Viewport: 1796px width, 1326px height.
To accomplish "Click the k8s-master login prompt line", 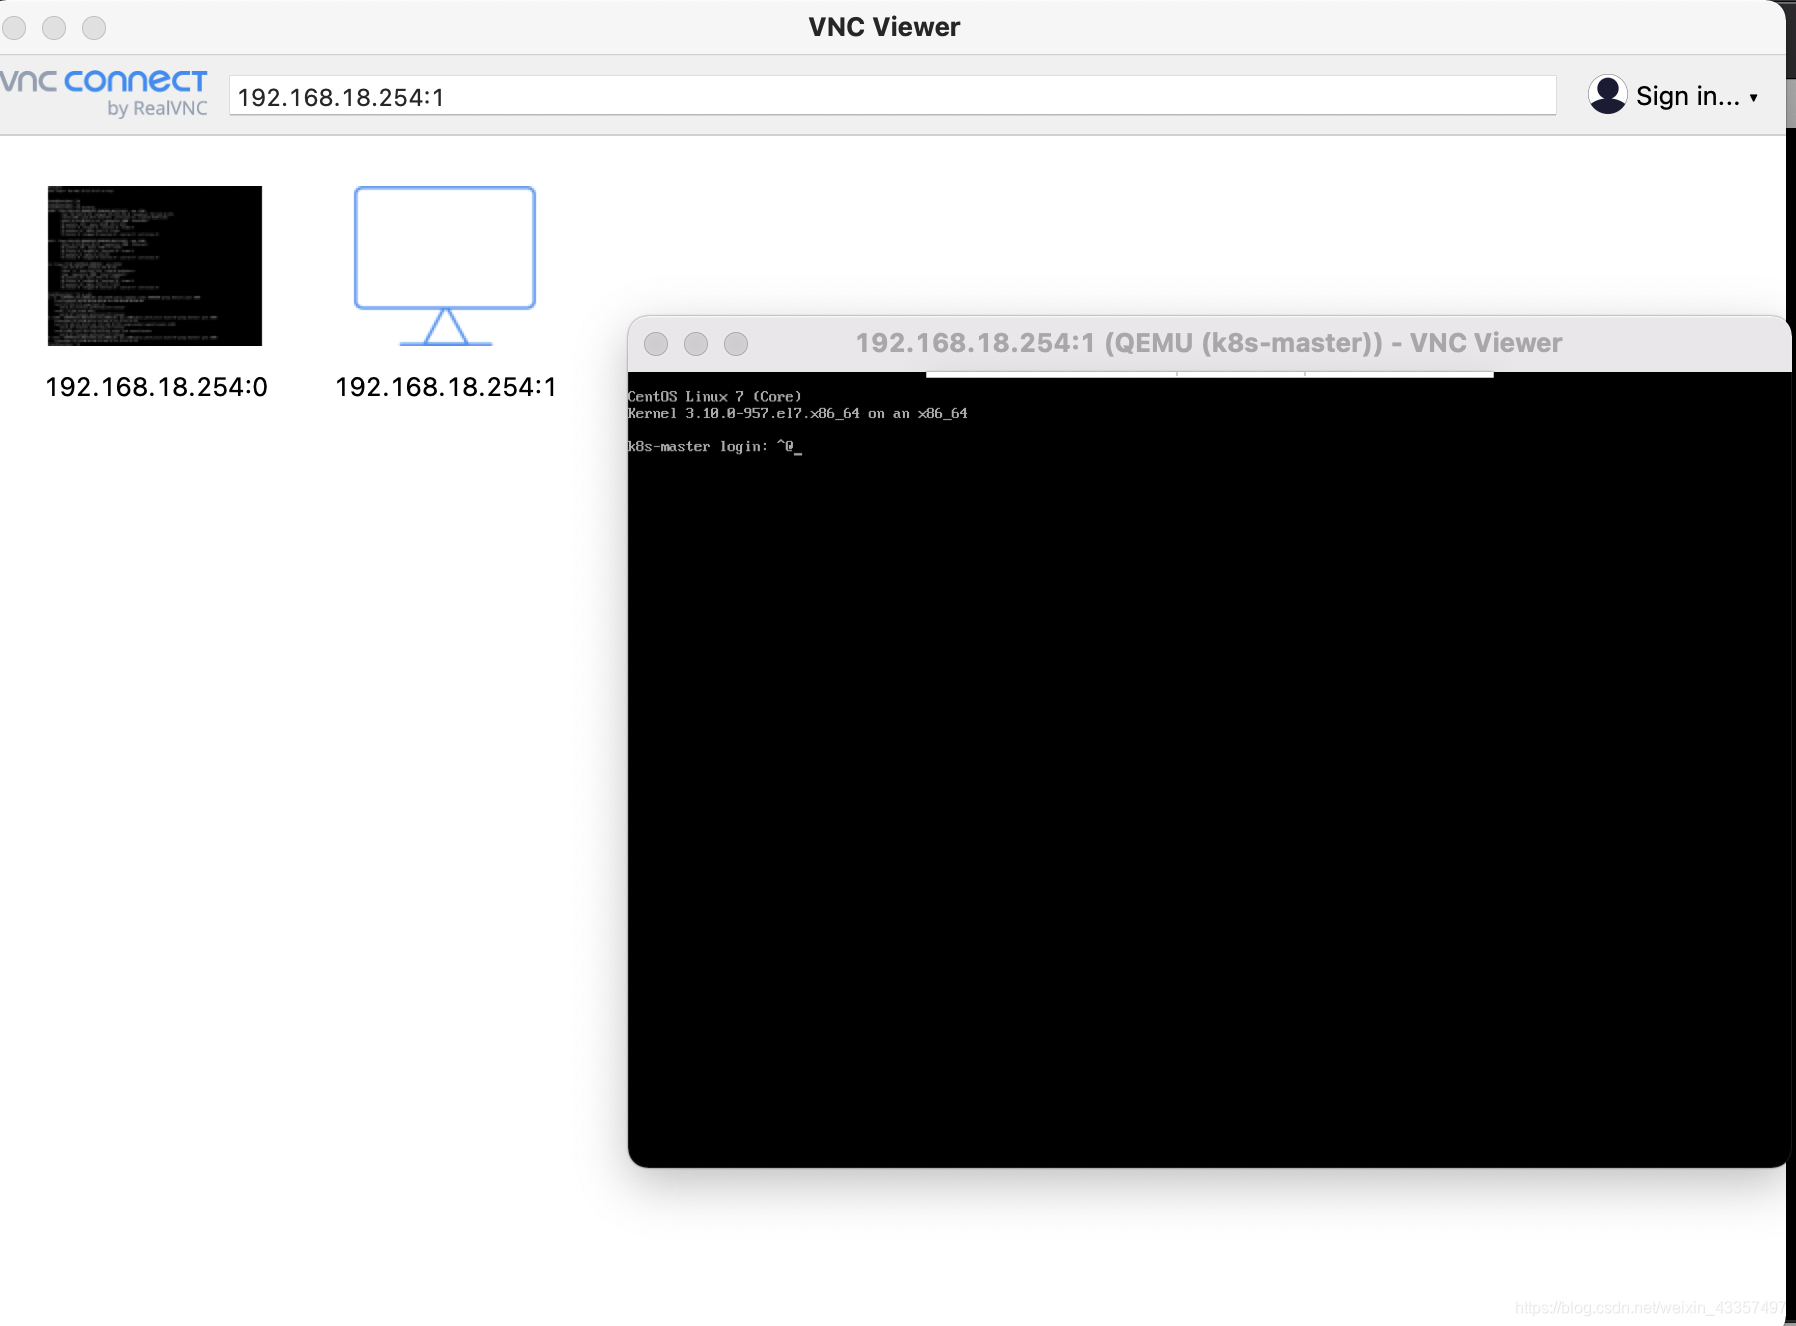I will click(714, 447).
